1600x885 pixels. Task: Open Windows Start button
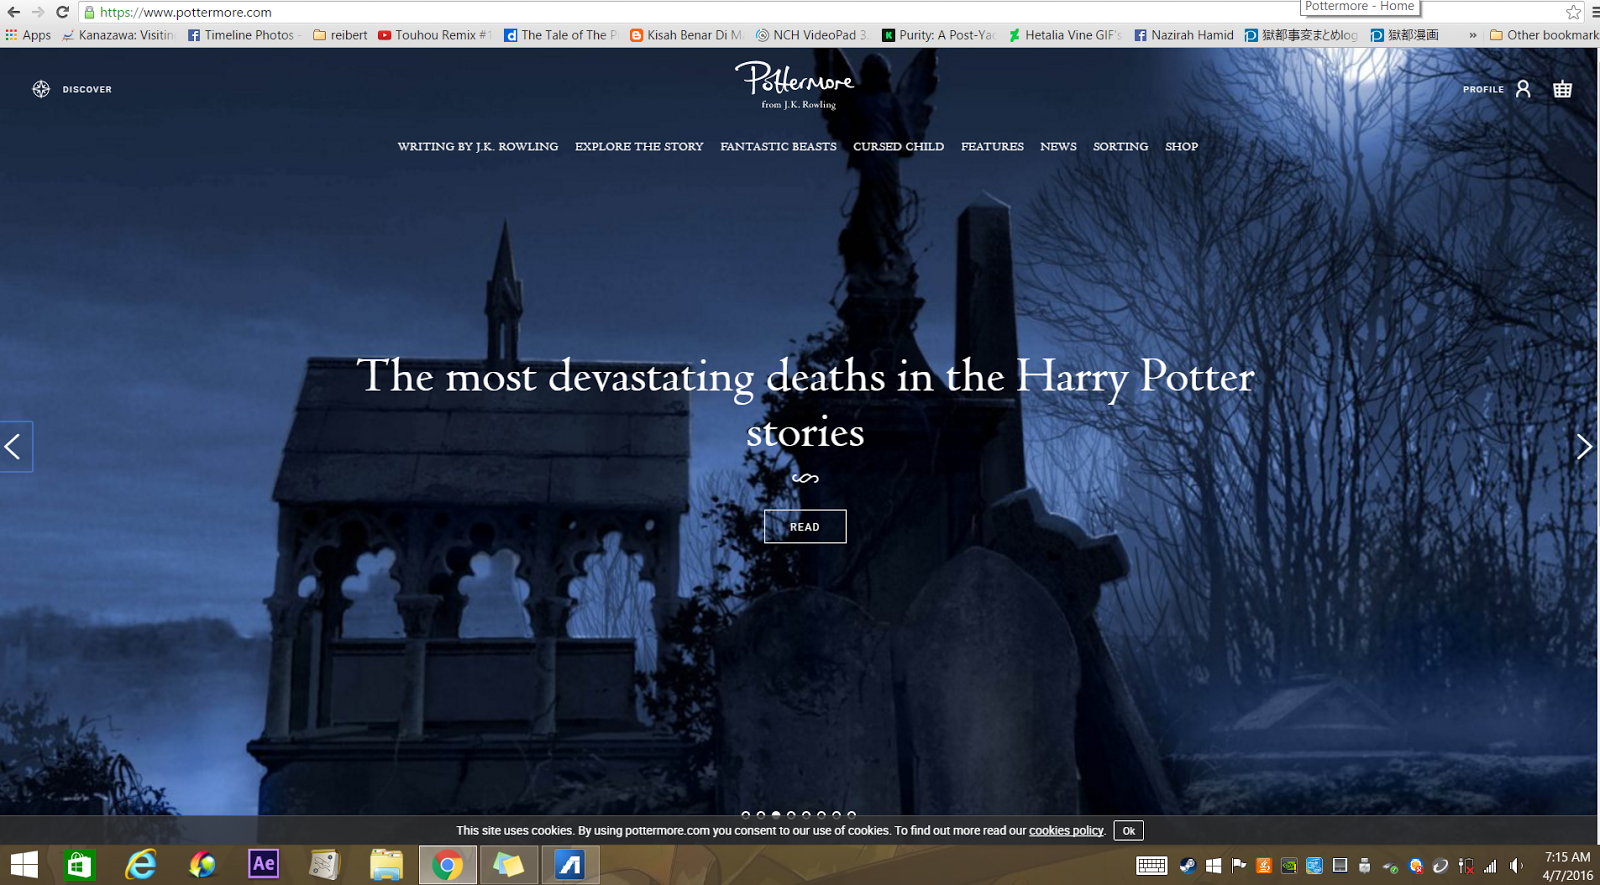23,865
